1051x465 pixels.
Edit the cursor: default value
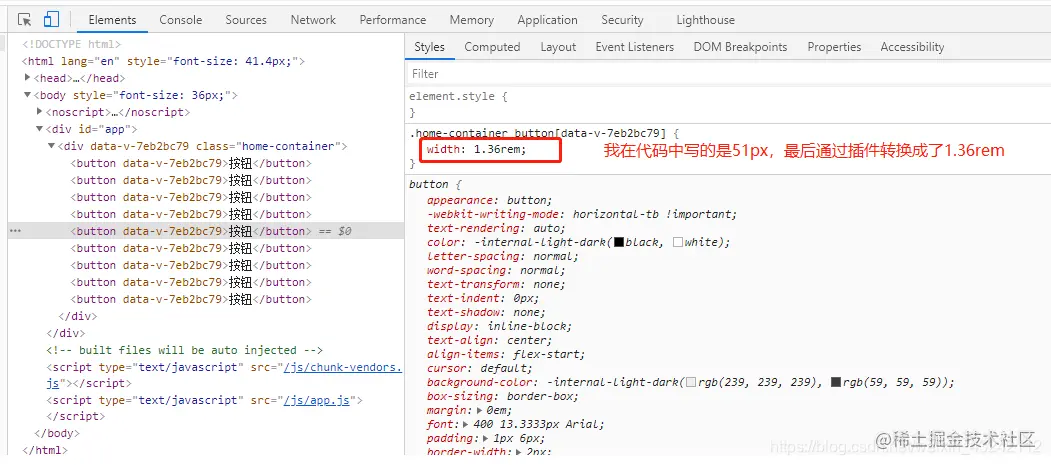click(502, 369)
